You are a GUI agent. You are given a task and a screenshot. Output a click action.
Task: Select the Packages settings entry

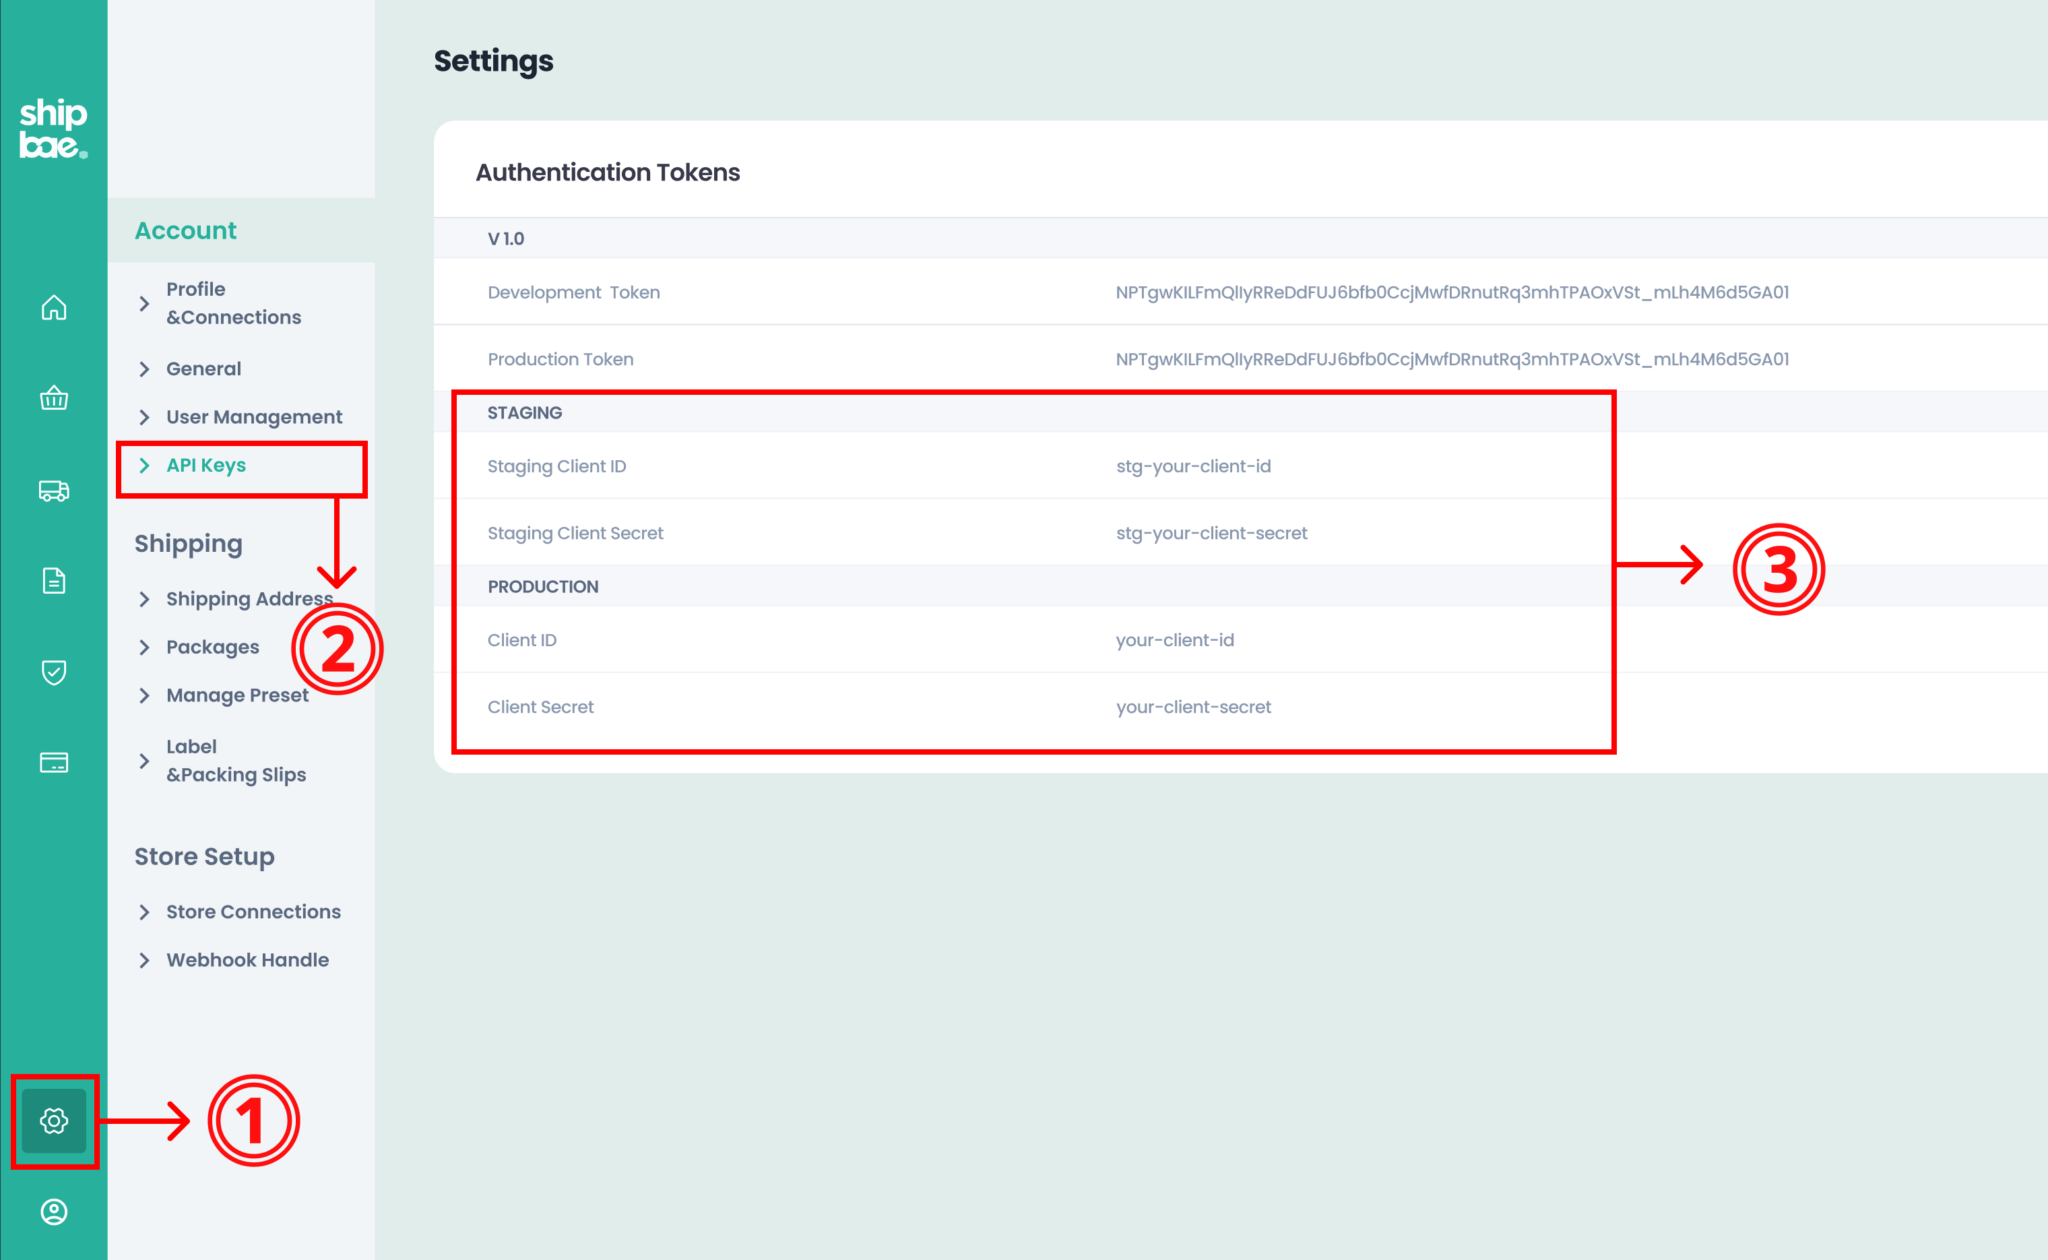212,647
